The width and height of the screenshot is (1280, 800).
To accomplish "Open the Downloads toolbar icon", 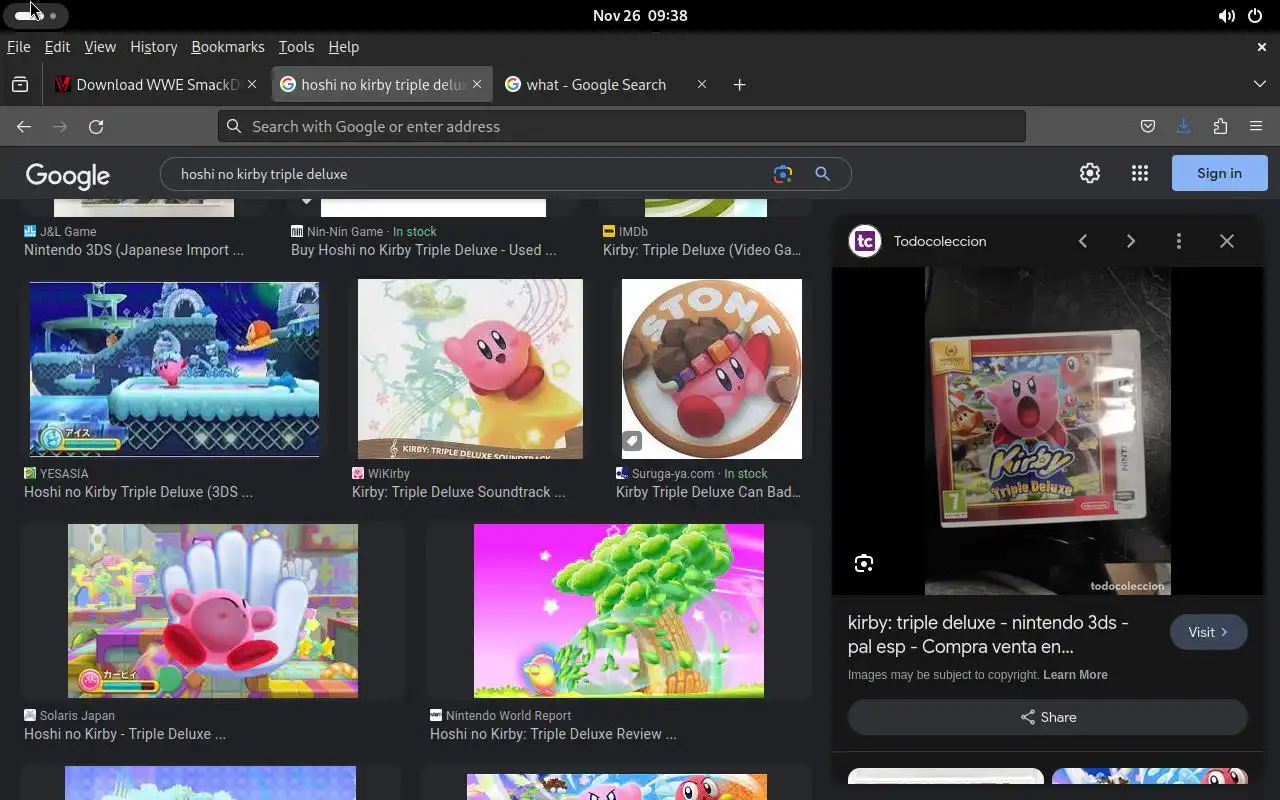I will (1184, 126).
